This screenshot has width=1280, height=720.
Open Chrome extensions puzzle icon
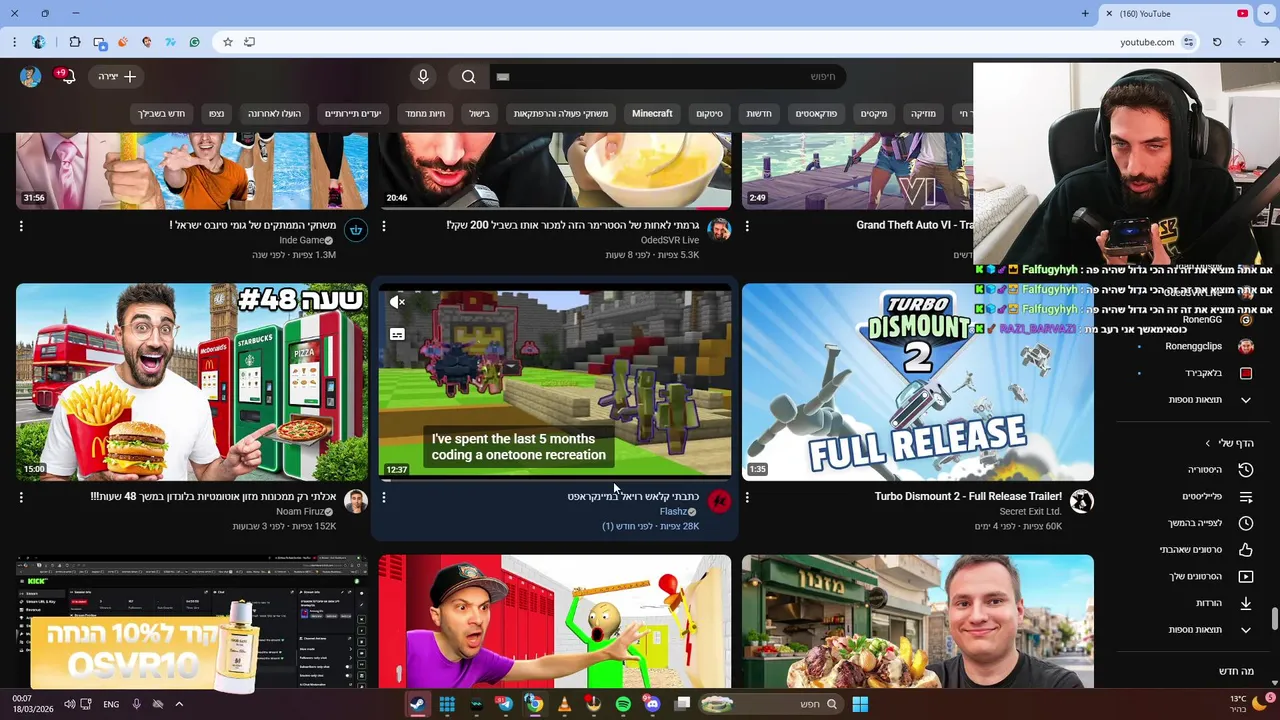click(75, 42)
